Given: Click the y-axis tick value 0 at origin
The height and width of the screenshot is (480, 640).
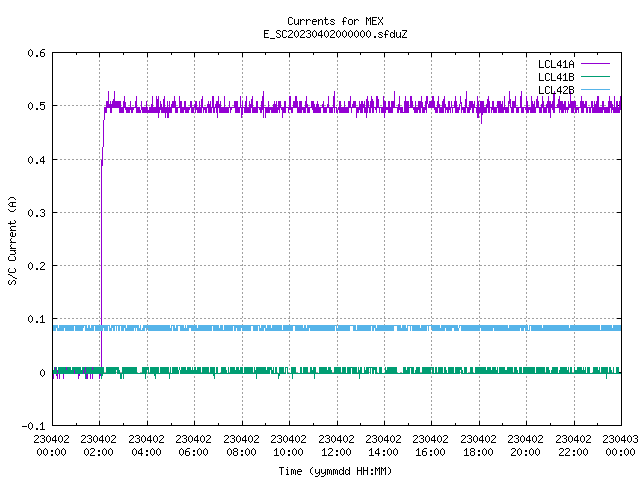Looking at the screenshot, I should tap(42, 373).
